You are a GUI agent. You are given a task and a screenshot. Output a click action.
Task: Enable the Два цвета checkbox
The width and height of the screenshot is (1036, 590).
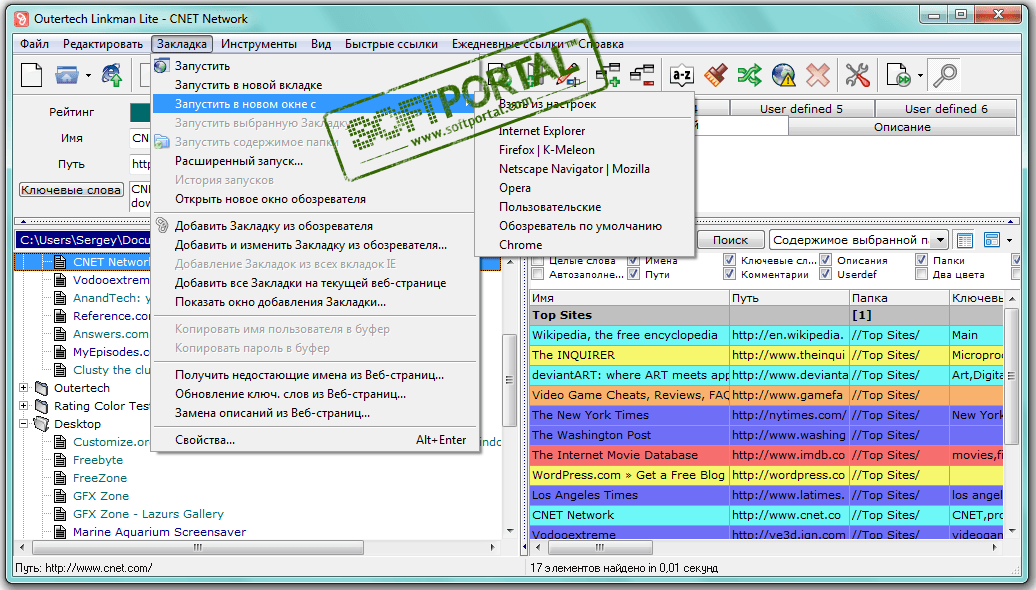(921, 274)
